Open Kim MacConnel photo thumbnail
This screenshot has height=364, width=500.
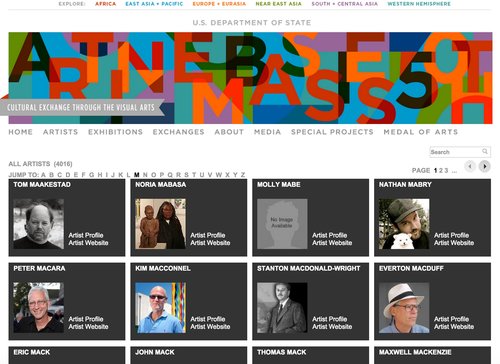[161, 308]
